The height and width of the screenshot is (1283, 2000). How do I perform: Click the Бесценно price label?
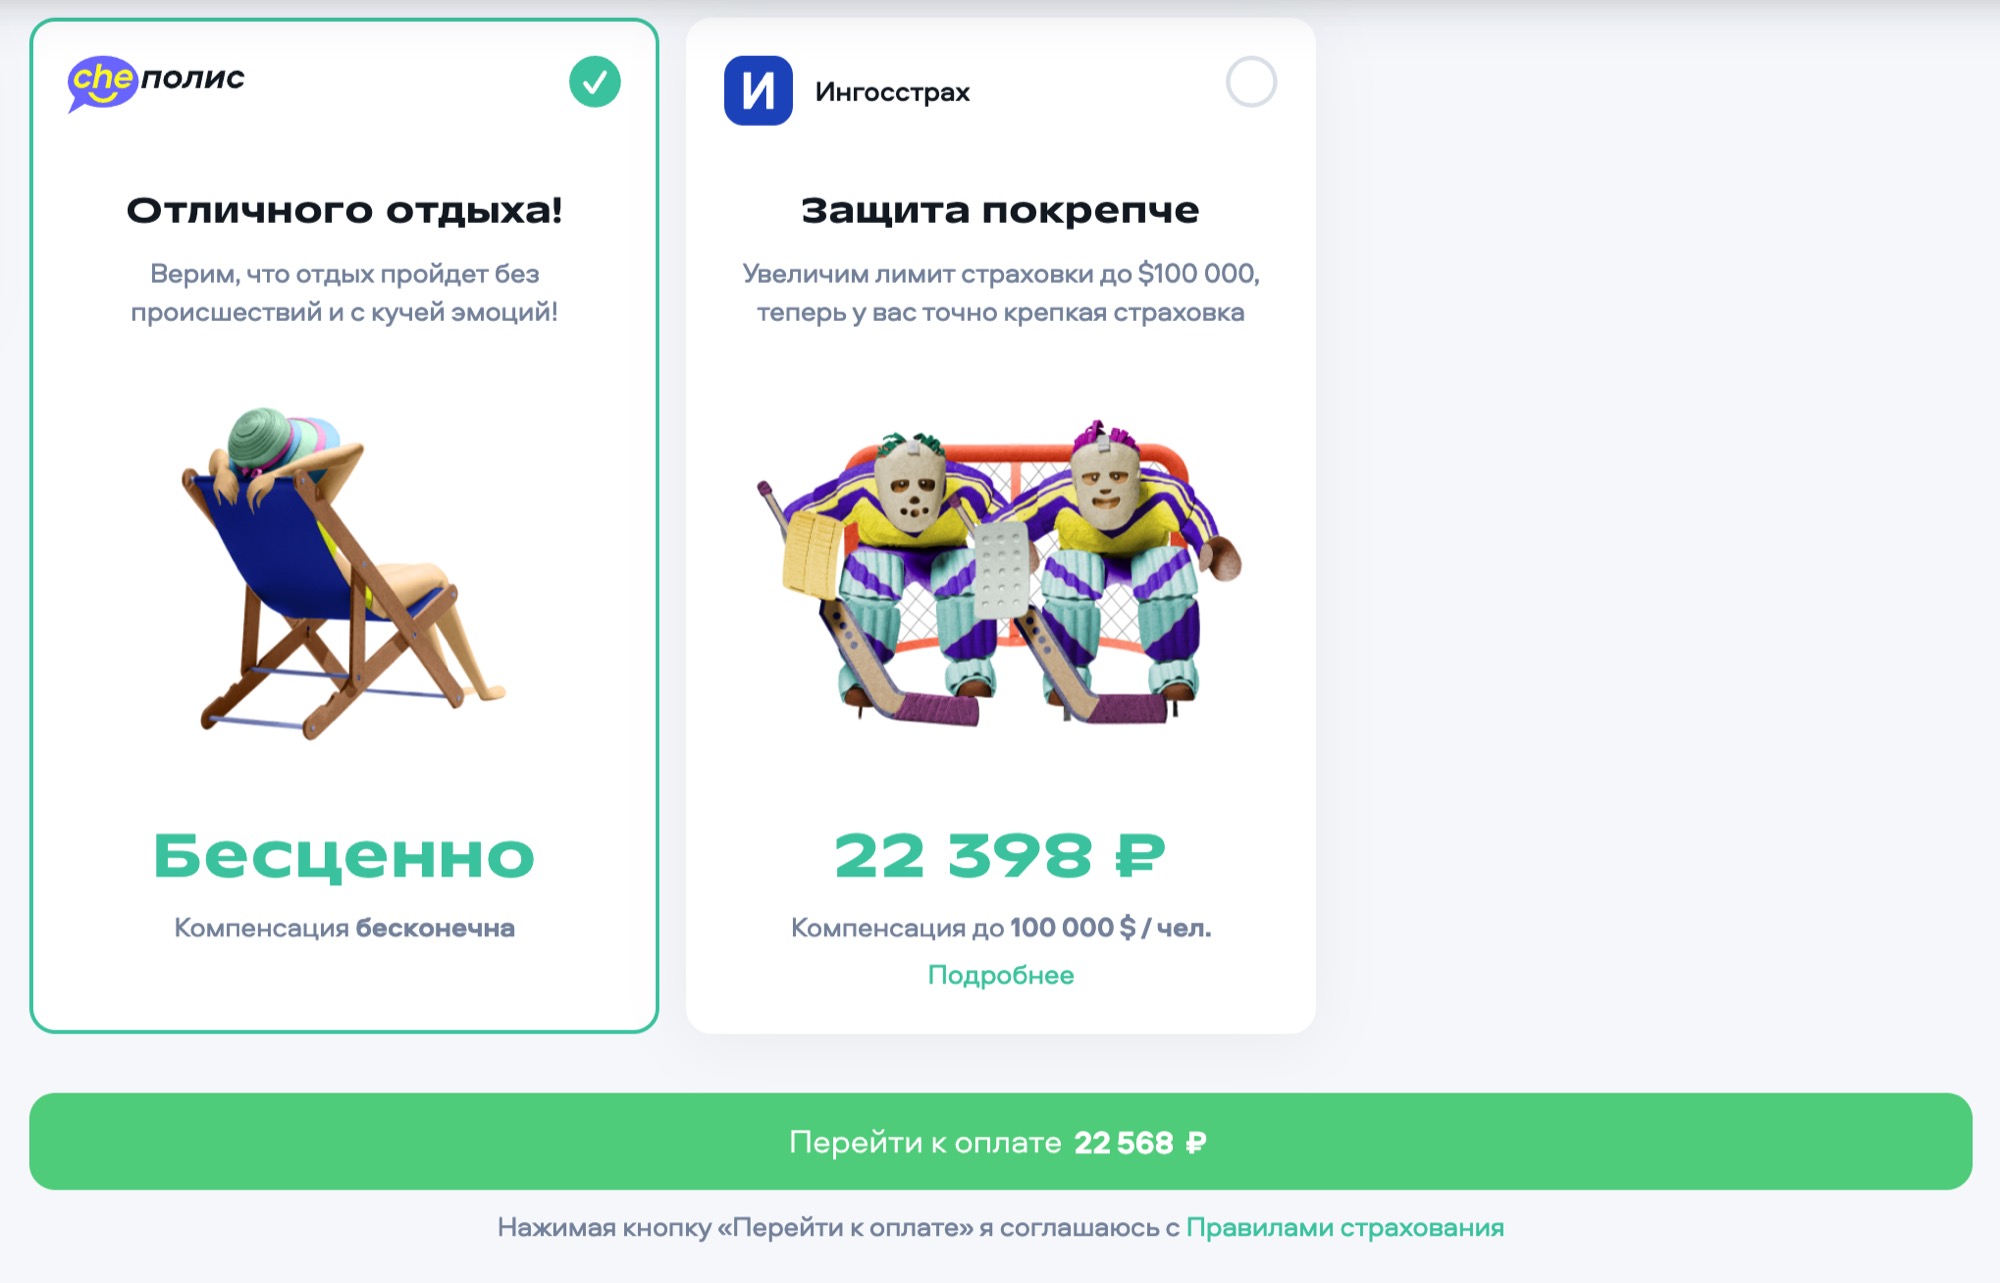[344, 856]
